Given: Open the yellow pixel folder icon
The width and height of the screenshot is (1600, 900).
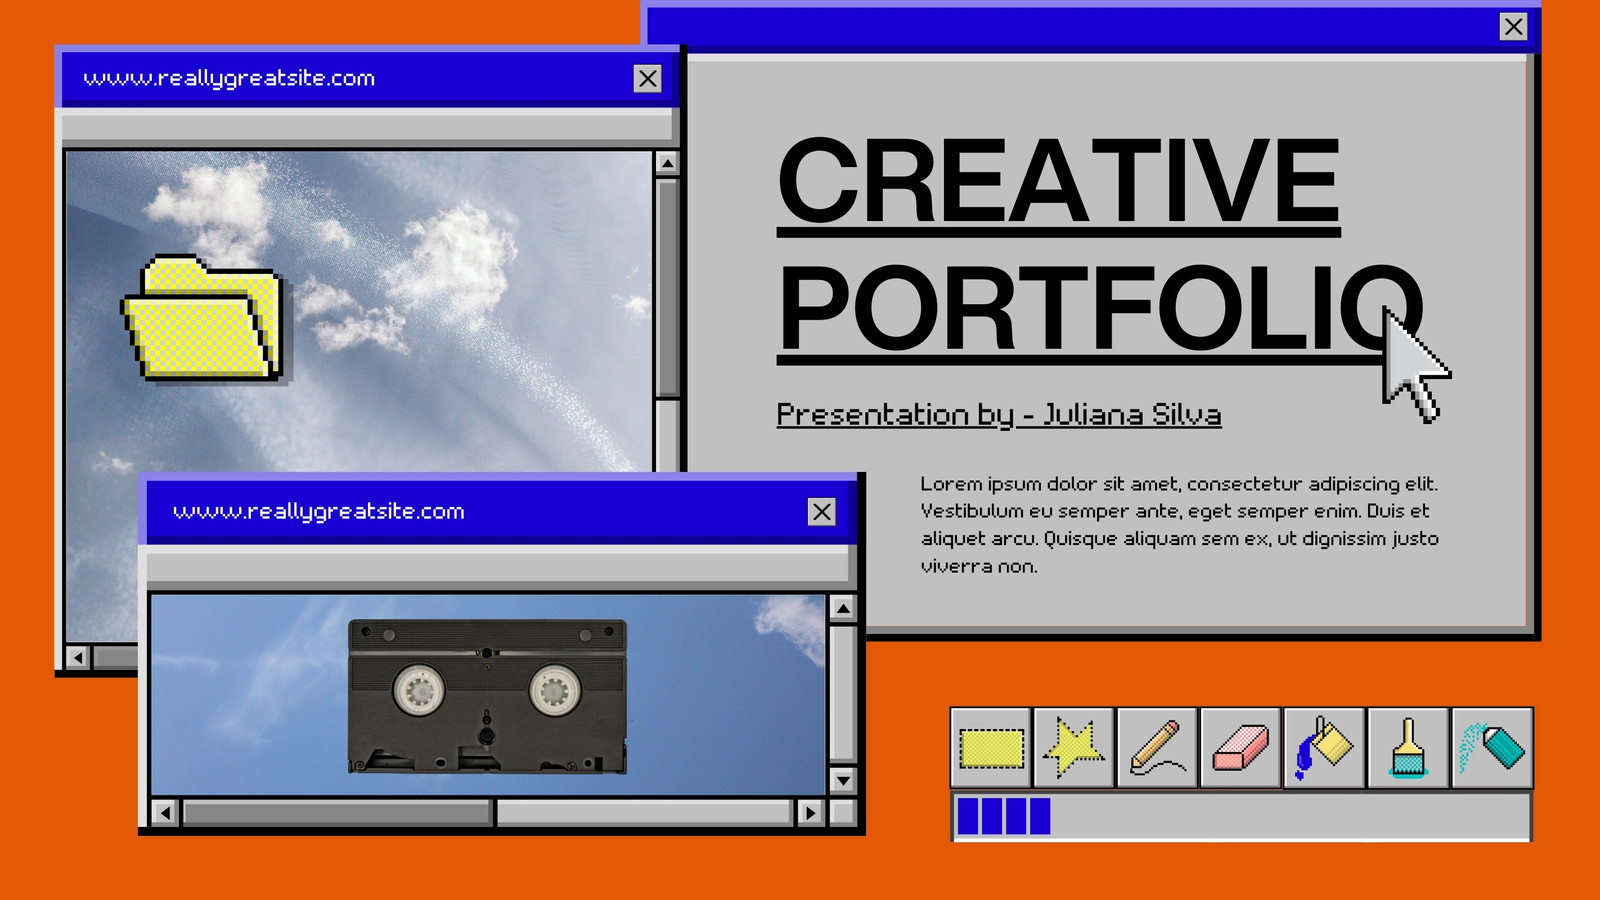Looking at the screenshot, I should click(203, 319).
